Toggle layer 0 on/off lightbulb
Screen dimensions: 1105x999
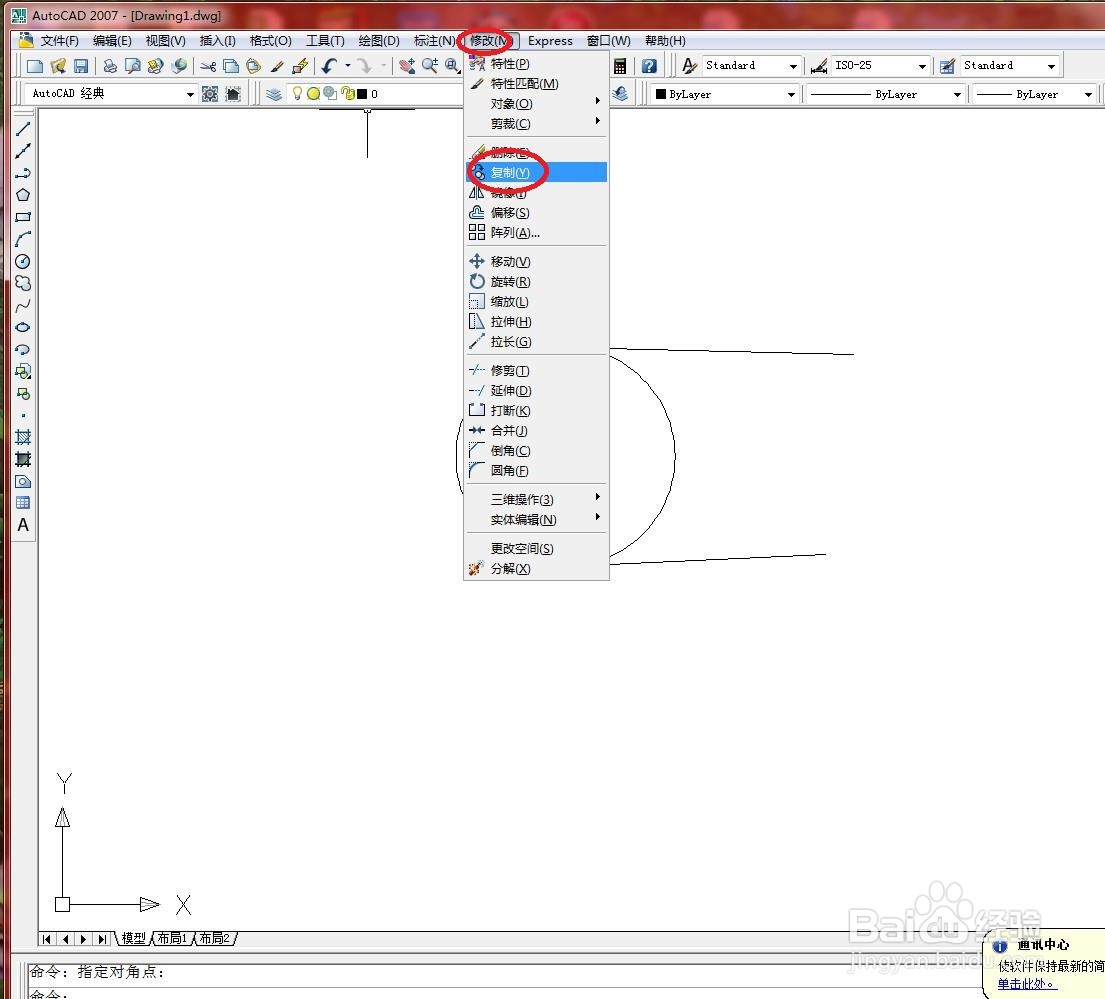pyautogui.click(x=297, y=93)
